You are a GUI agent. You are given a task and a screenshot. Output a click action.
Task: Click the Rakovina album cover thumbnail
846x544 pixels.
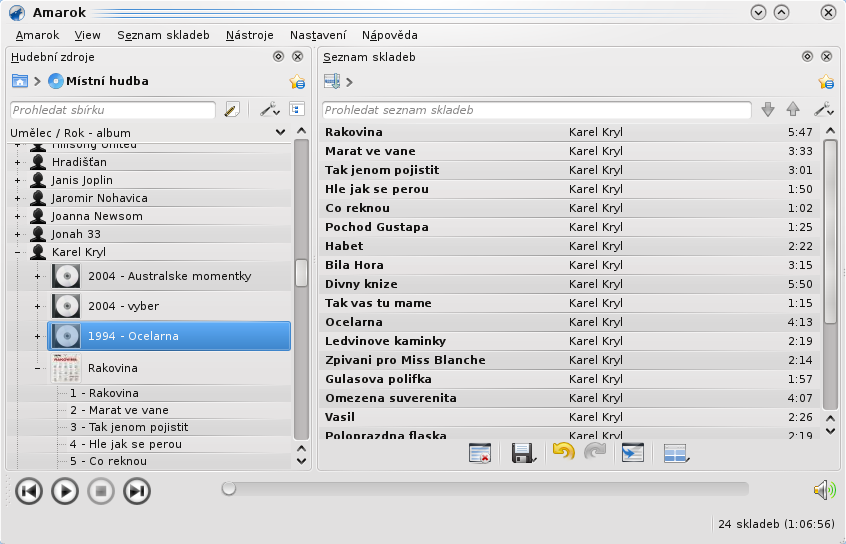[x=66, y=368]
